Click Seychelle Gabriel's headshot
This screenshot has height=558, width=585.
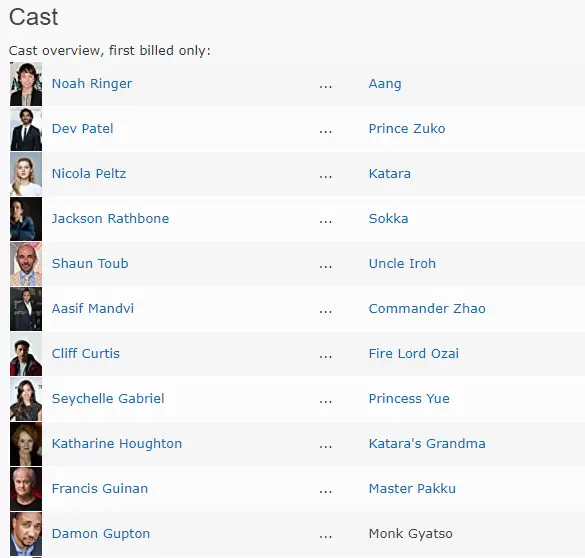coord(26,399)
